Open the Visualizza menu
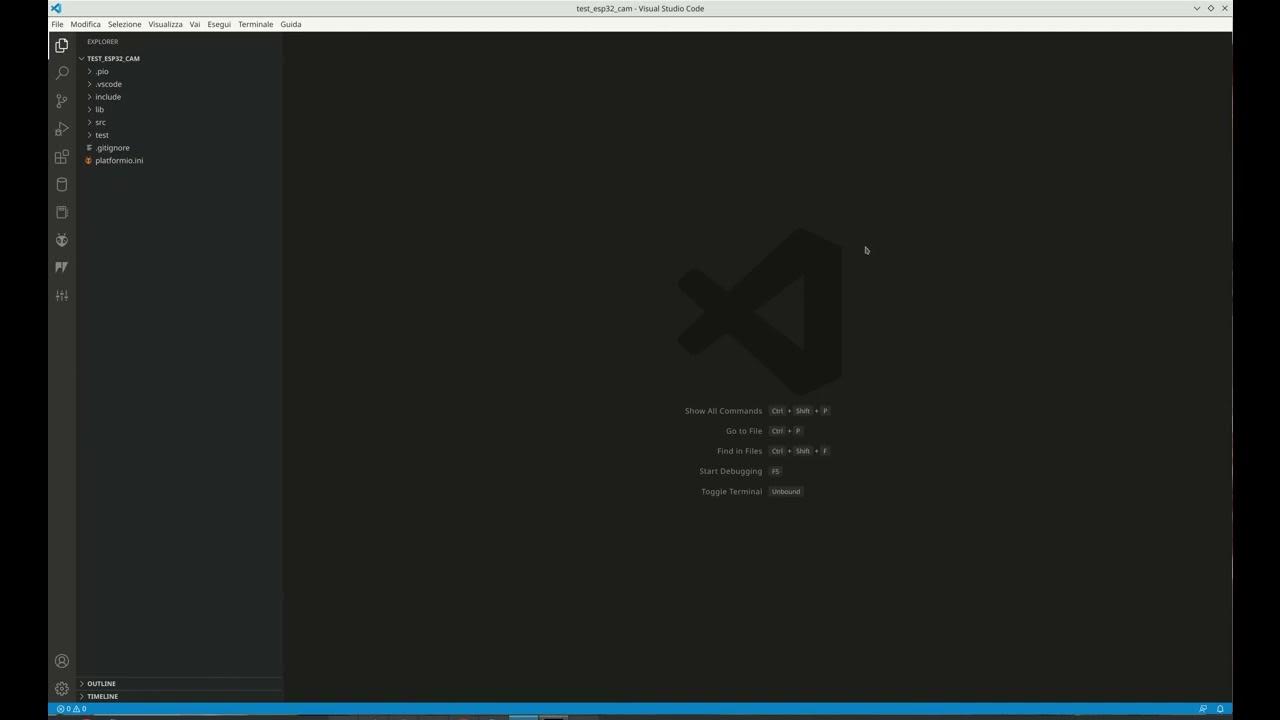 tap(165, 24)
